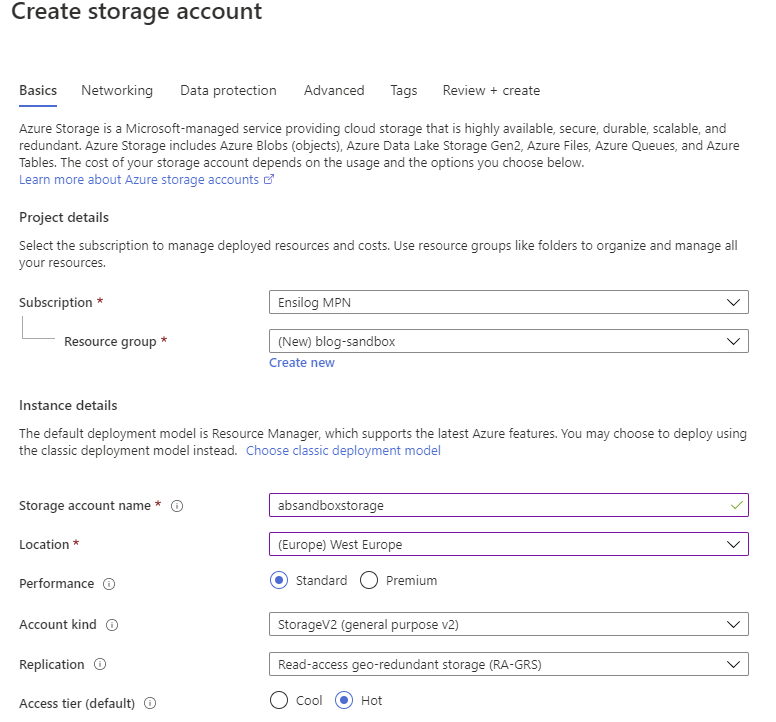Go to Review + create tab

click(x=491, y=91)
